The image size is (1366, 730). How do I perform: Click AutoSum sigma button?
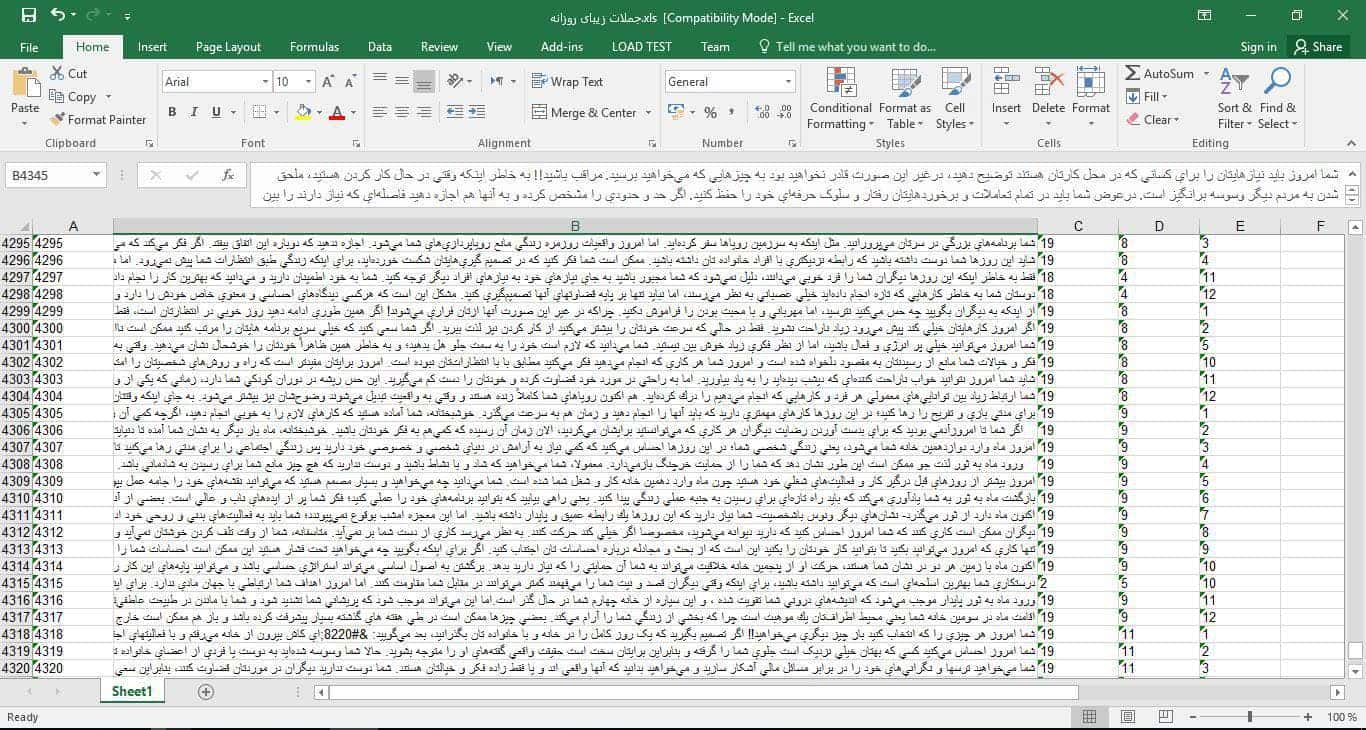(1158, 73)
